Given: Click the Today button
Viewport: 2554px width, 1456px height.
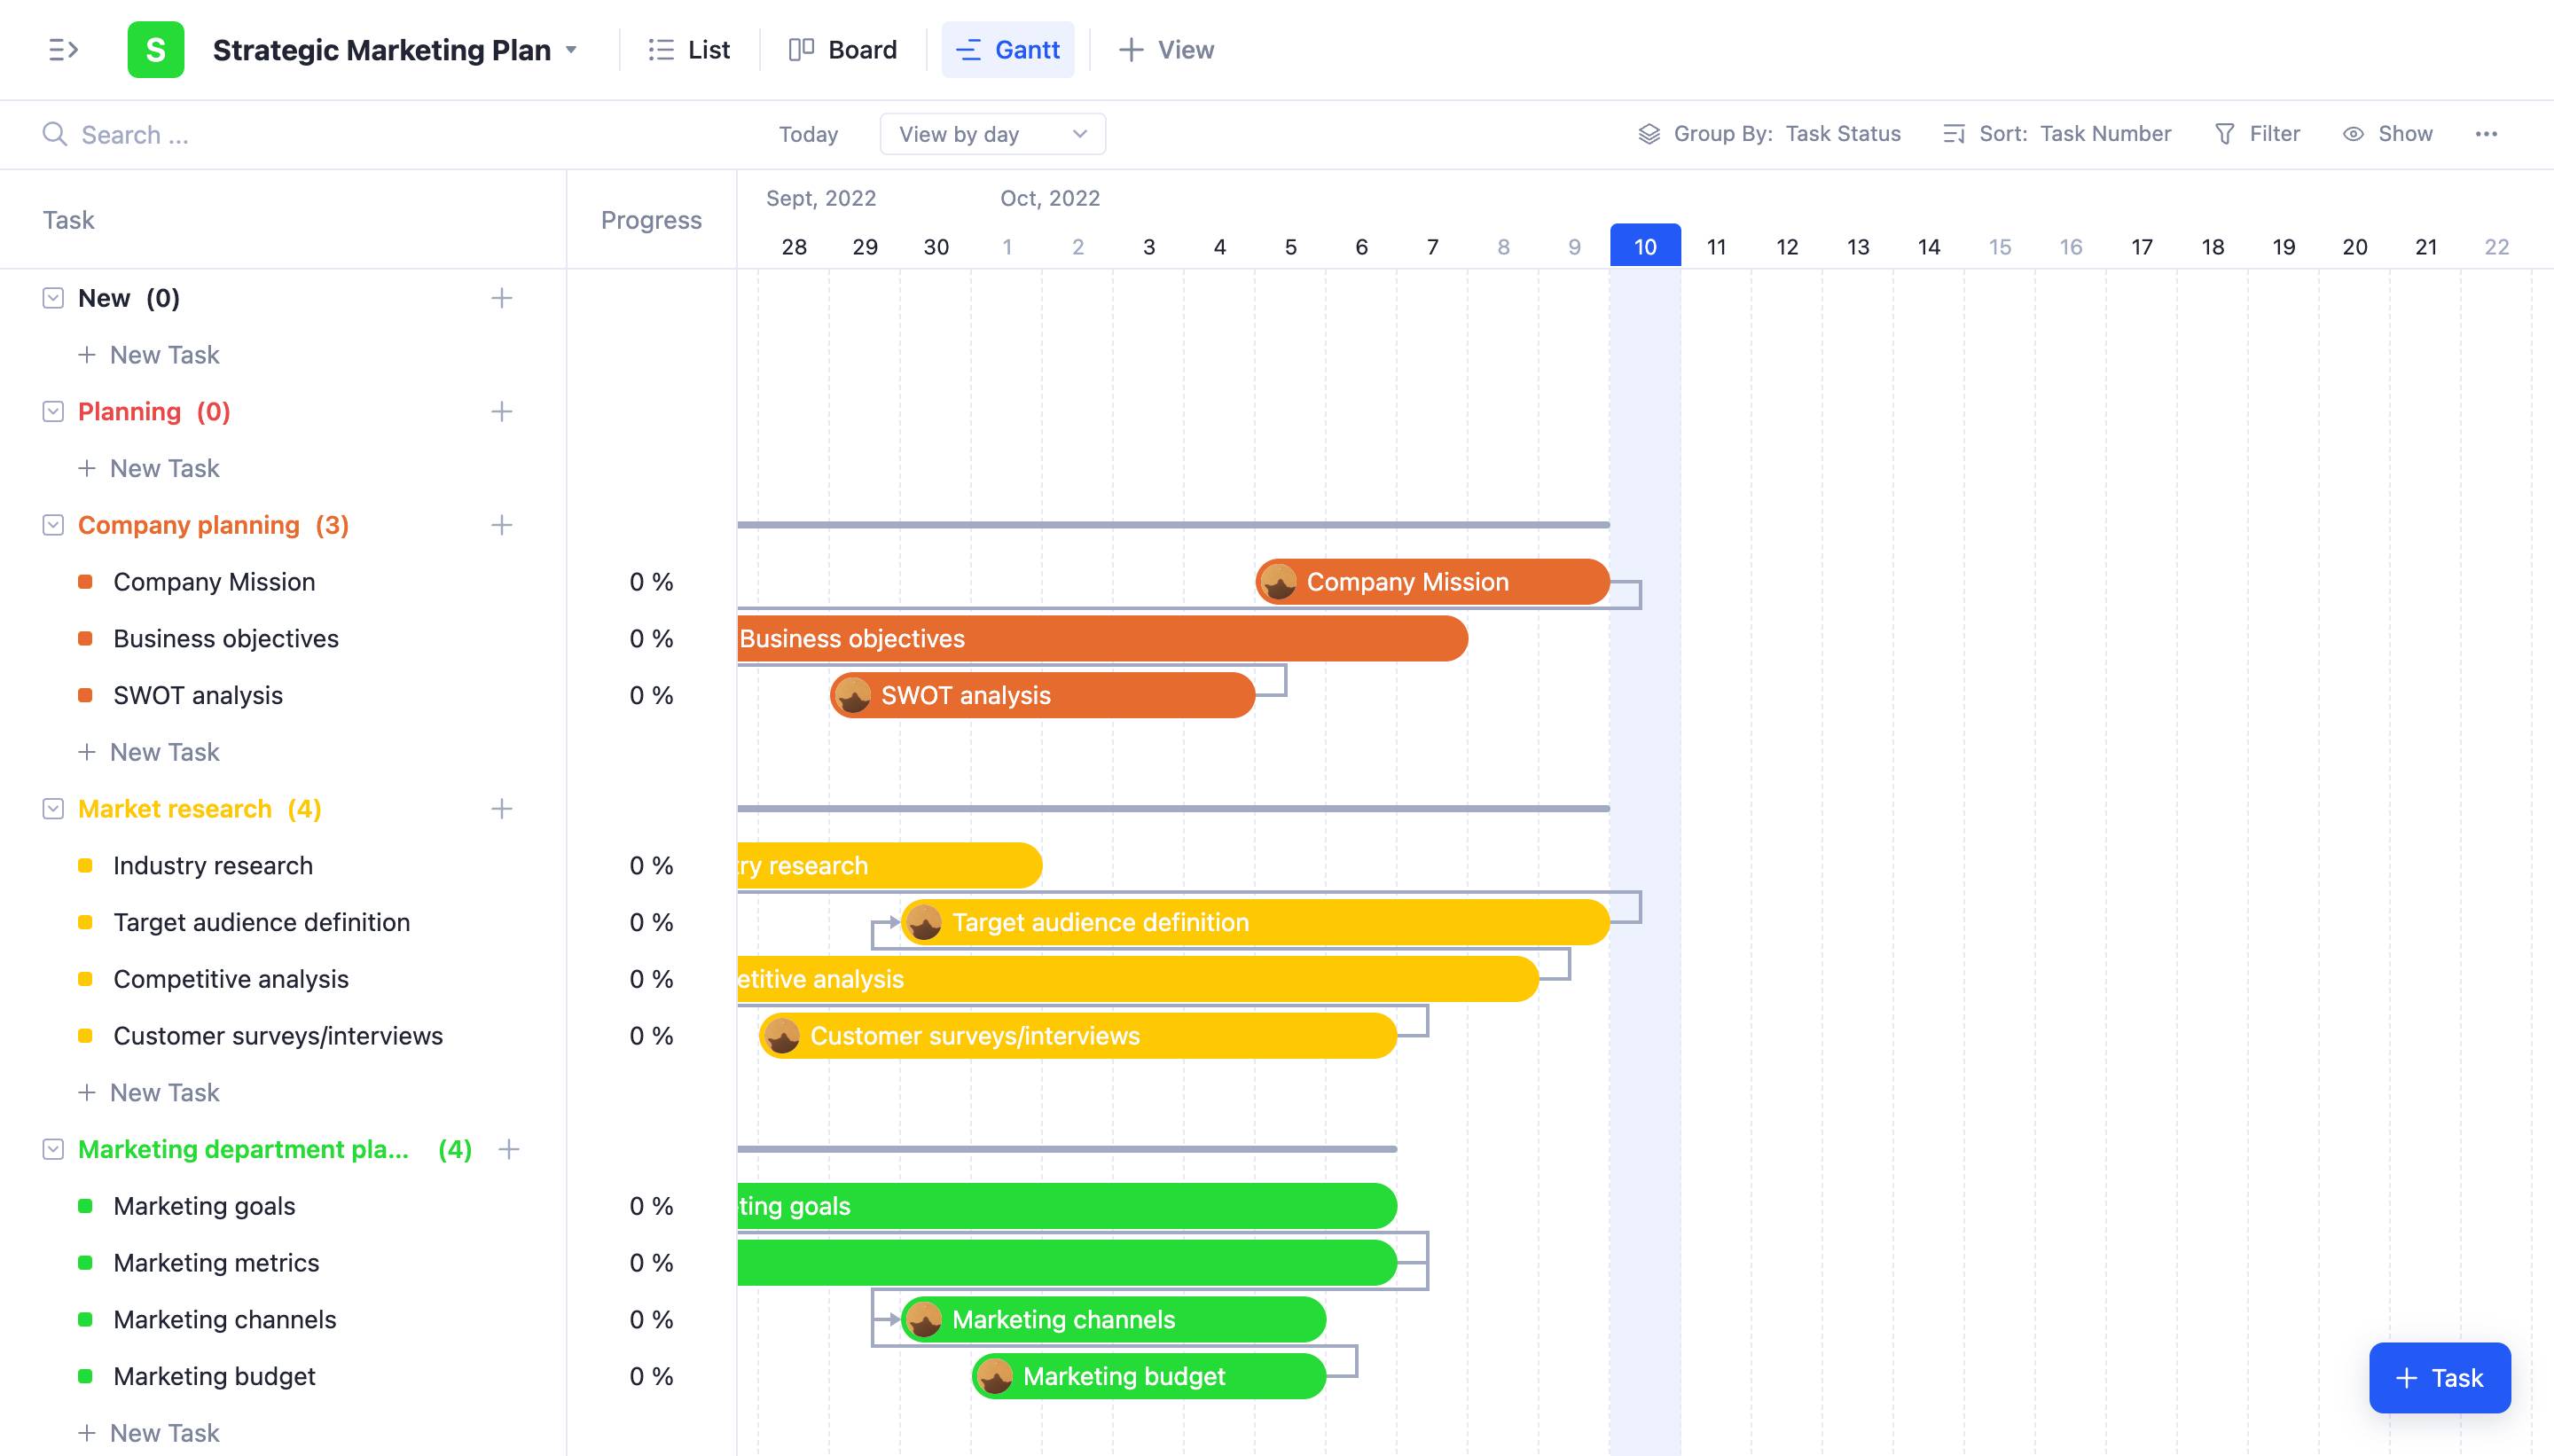Looking at the screenshot, I should click(x=808, y=133).
